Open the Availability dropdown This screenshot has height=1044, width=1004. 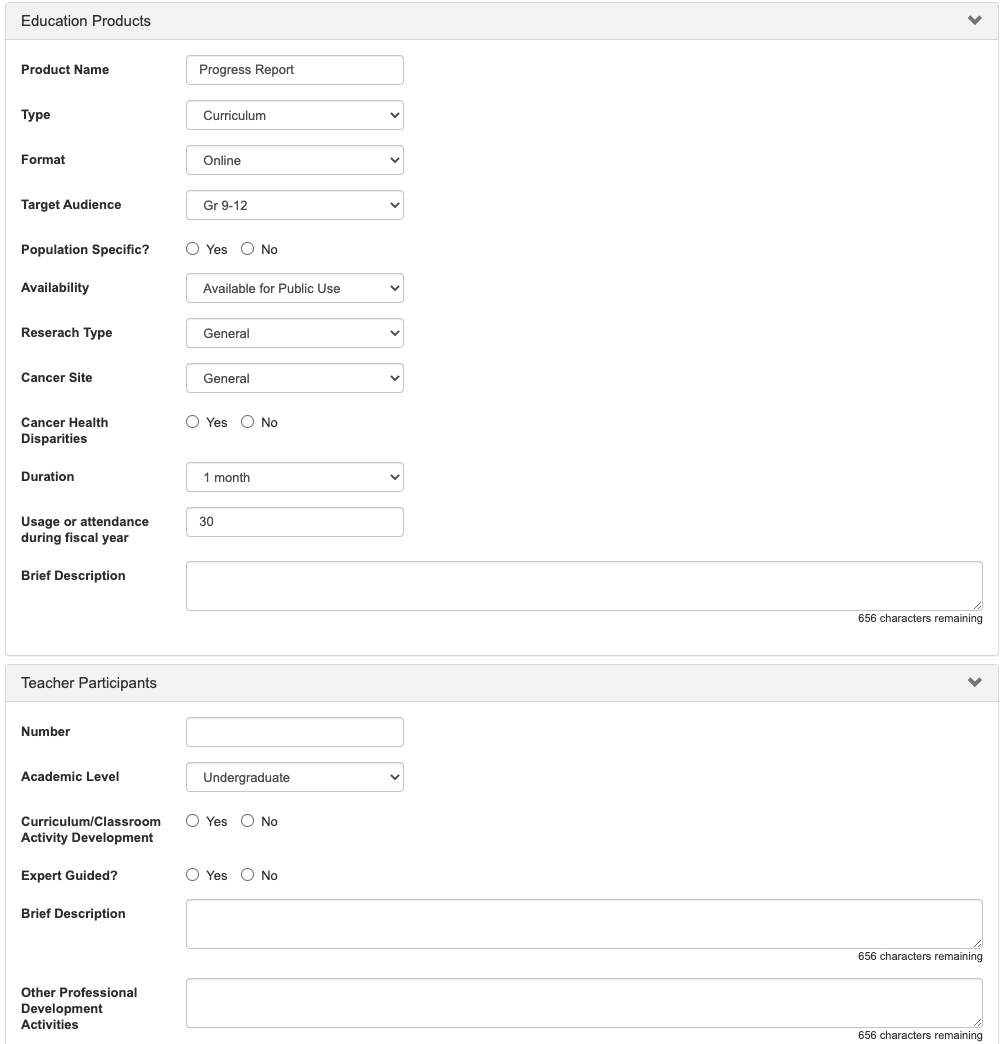tap(295, 288)
